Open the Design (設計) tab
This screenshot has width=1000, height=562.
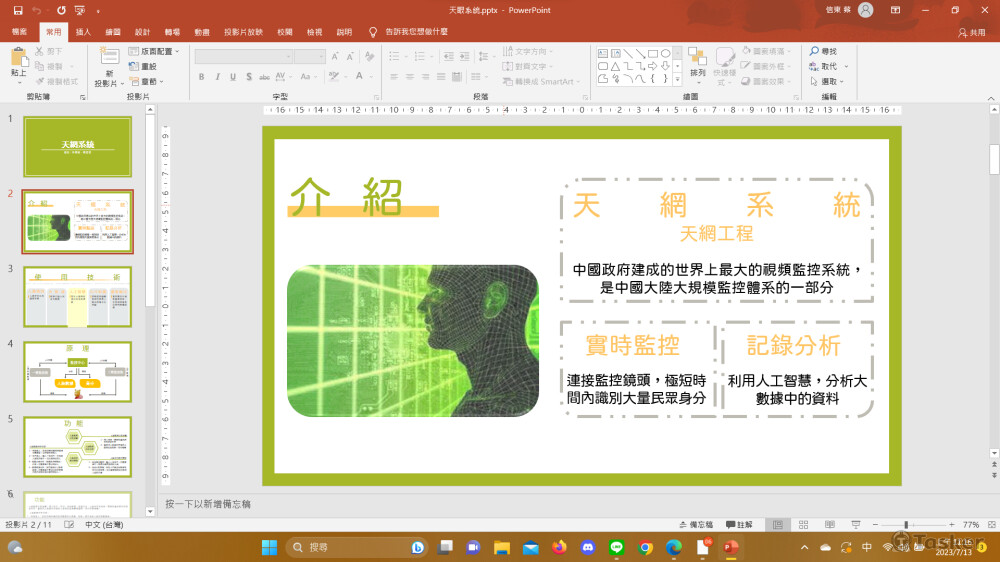click(x=142, y=32)
